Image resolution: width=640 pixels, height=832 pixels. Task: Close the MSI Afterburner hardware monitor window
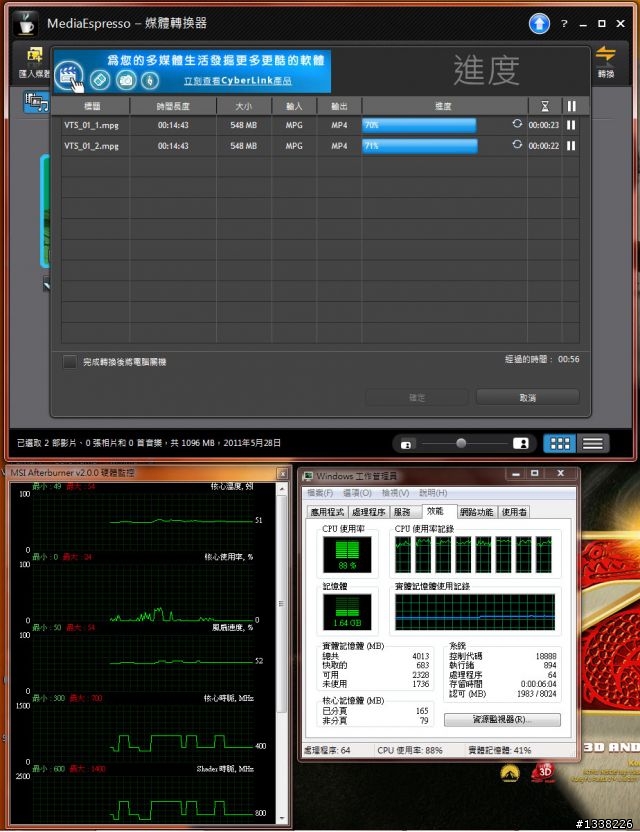282,473
